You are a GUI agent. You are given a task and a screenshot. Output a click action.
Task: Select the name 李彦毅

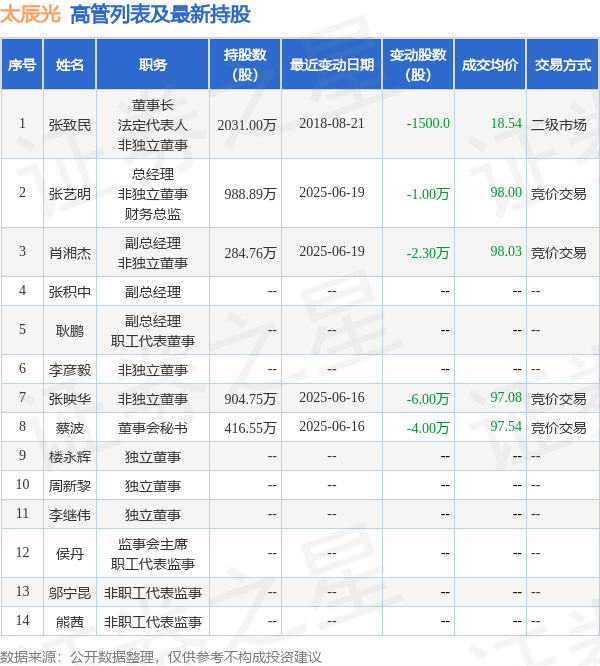[x=70, y=370]
